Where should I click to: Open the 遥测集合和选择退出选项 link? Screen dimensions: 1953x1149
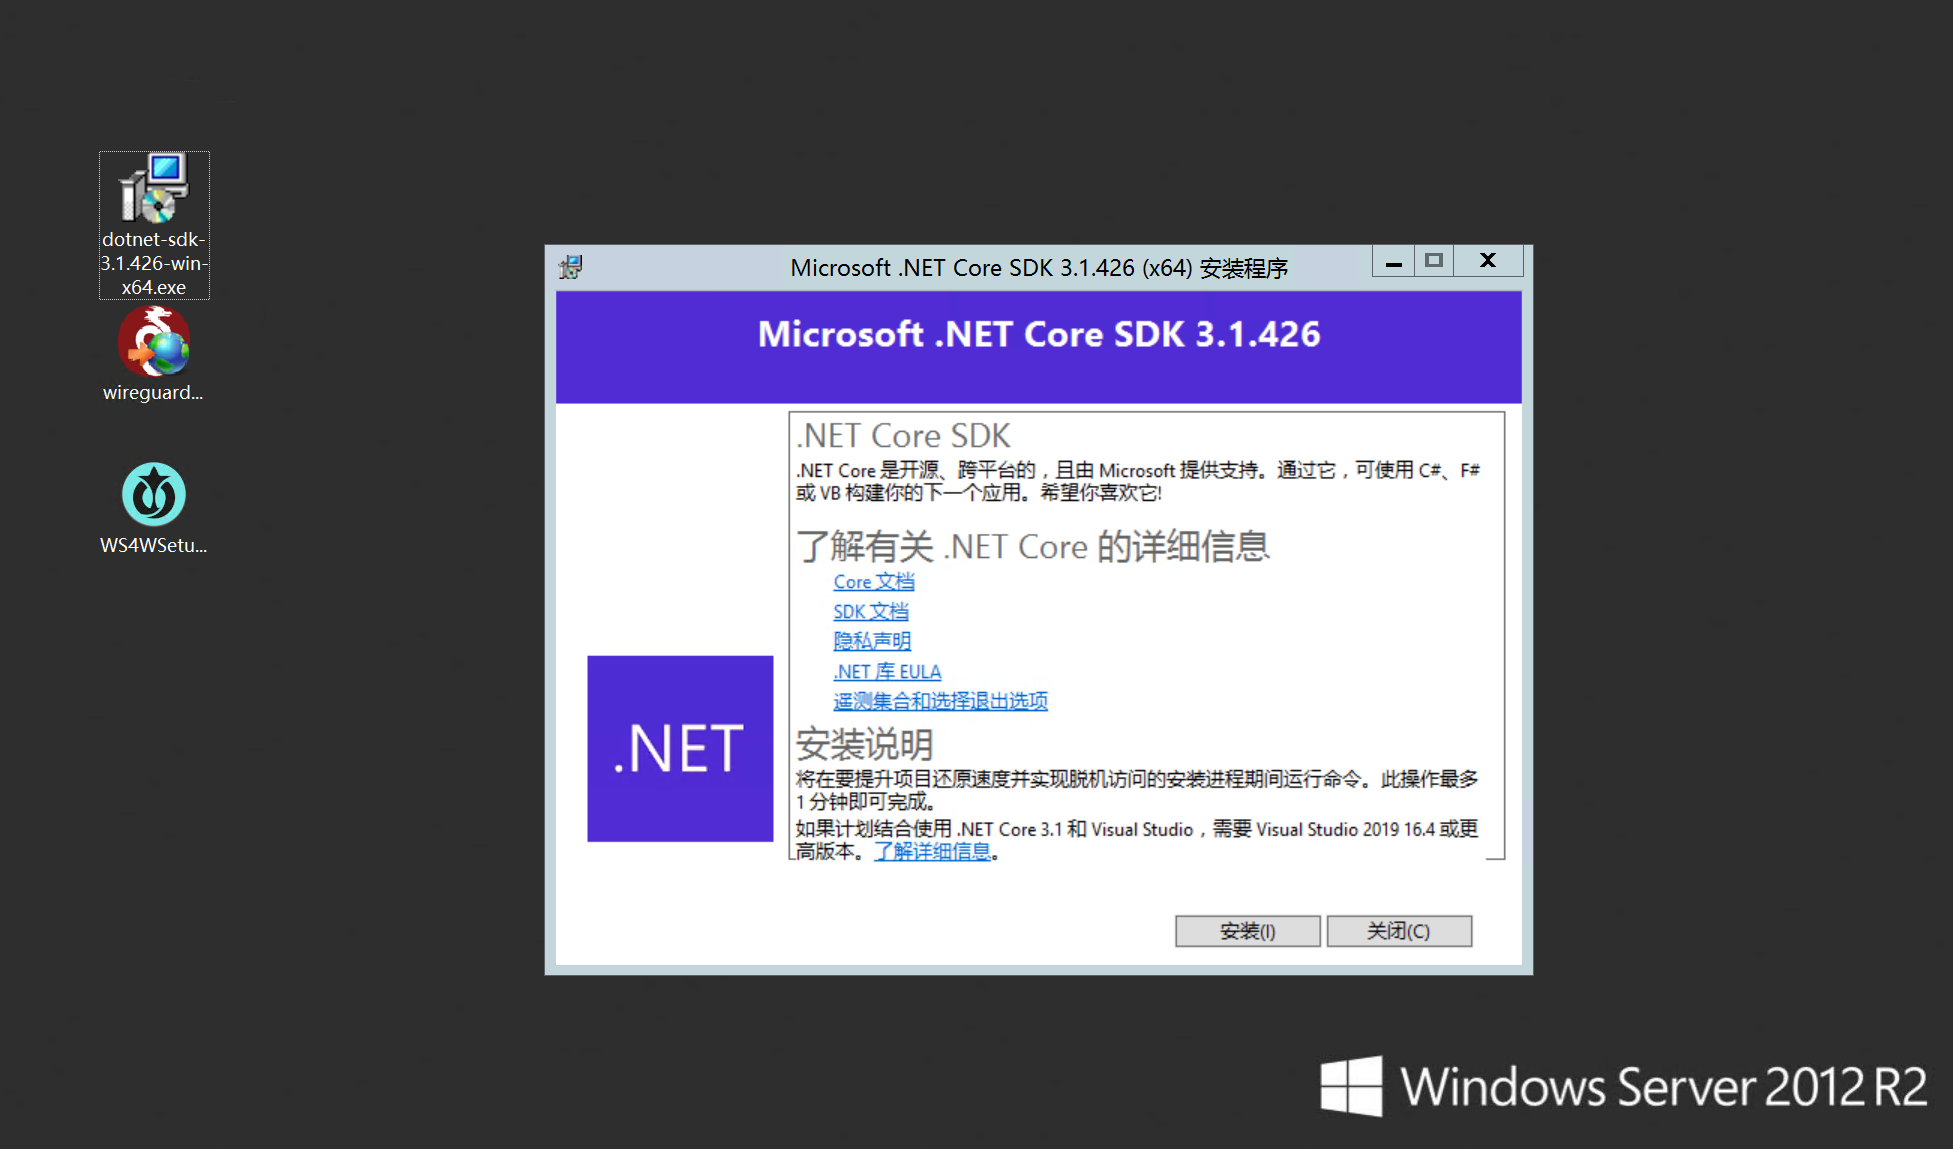(940, 701)
